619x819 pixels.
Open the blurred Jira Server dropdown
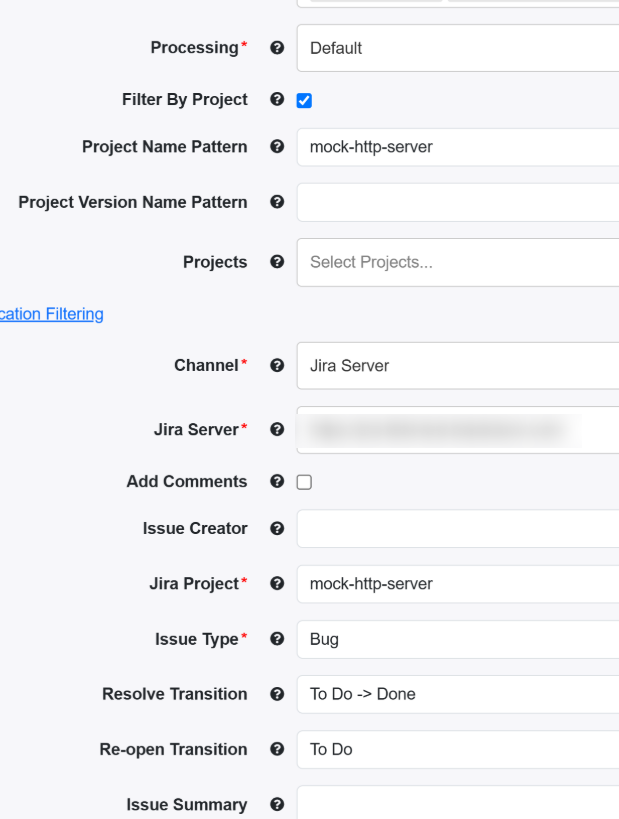pyautogui.click(x=458, y=430)
